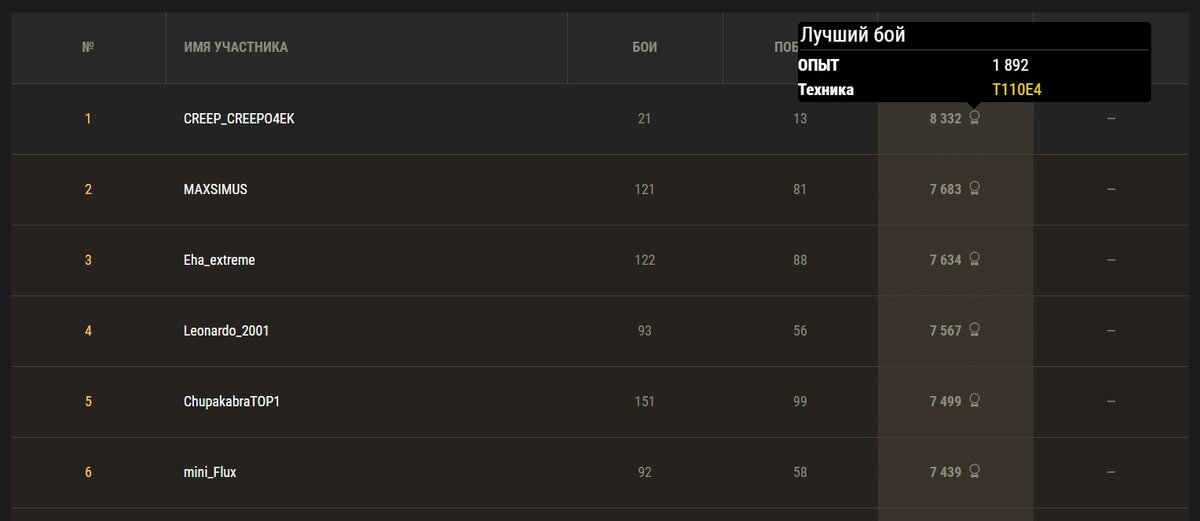Click medal icon beside 7 439 score
This screenshot has height=521, width=1200.
[974, 471]
